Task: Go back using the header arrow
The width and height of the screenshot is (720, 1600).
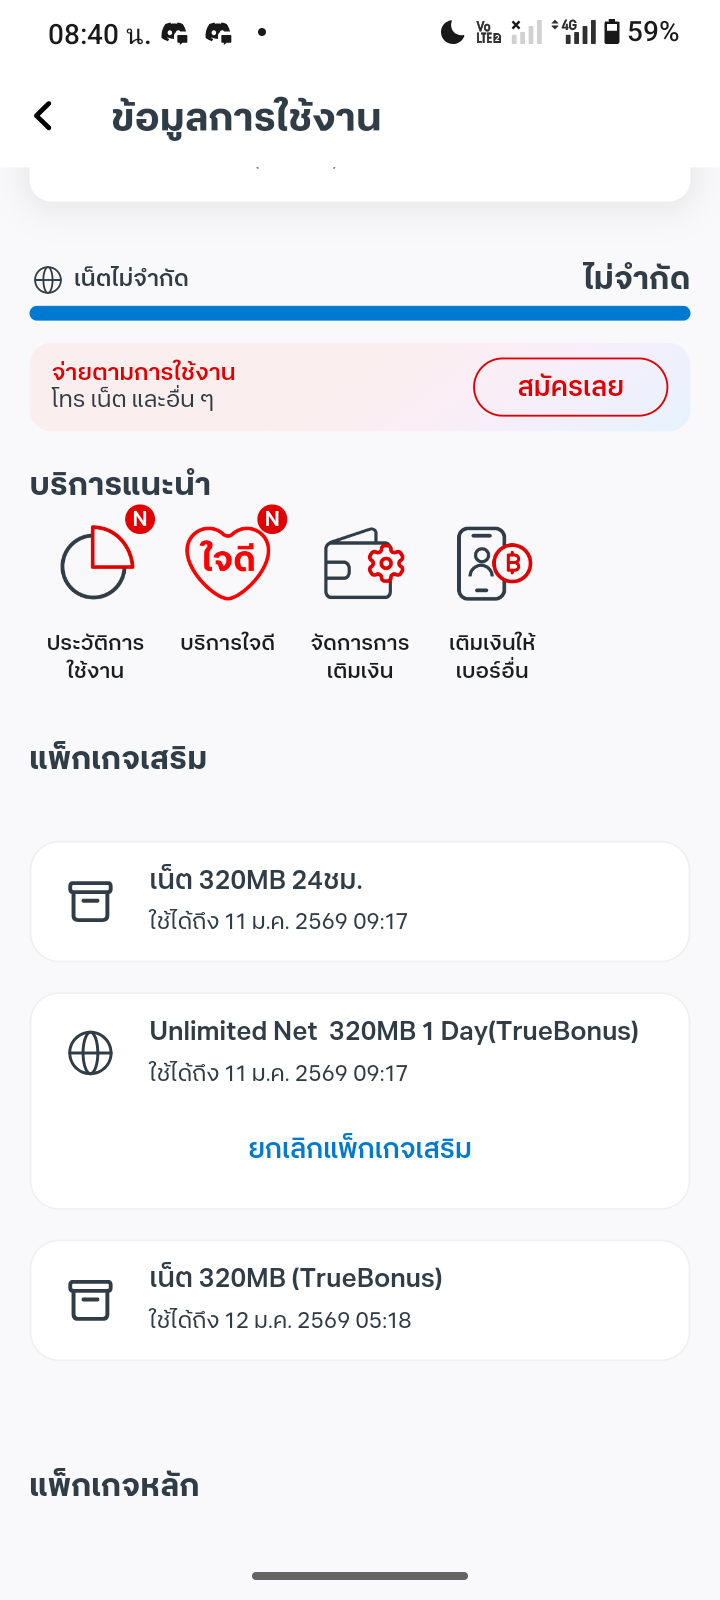Action: (x=43, y=116)
